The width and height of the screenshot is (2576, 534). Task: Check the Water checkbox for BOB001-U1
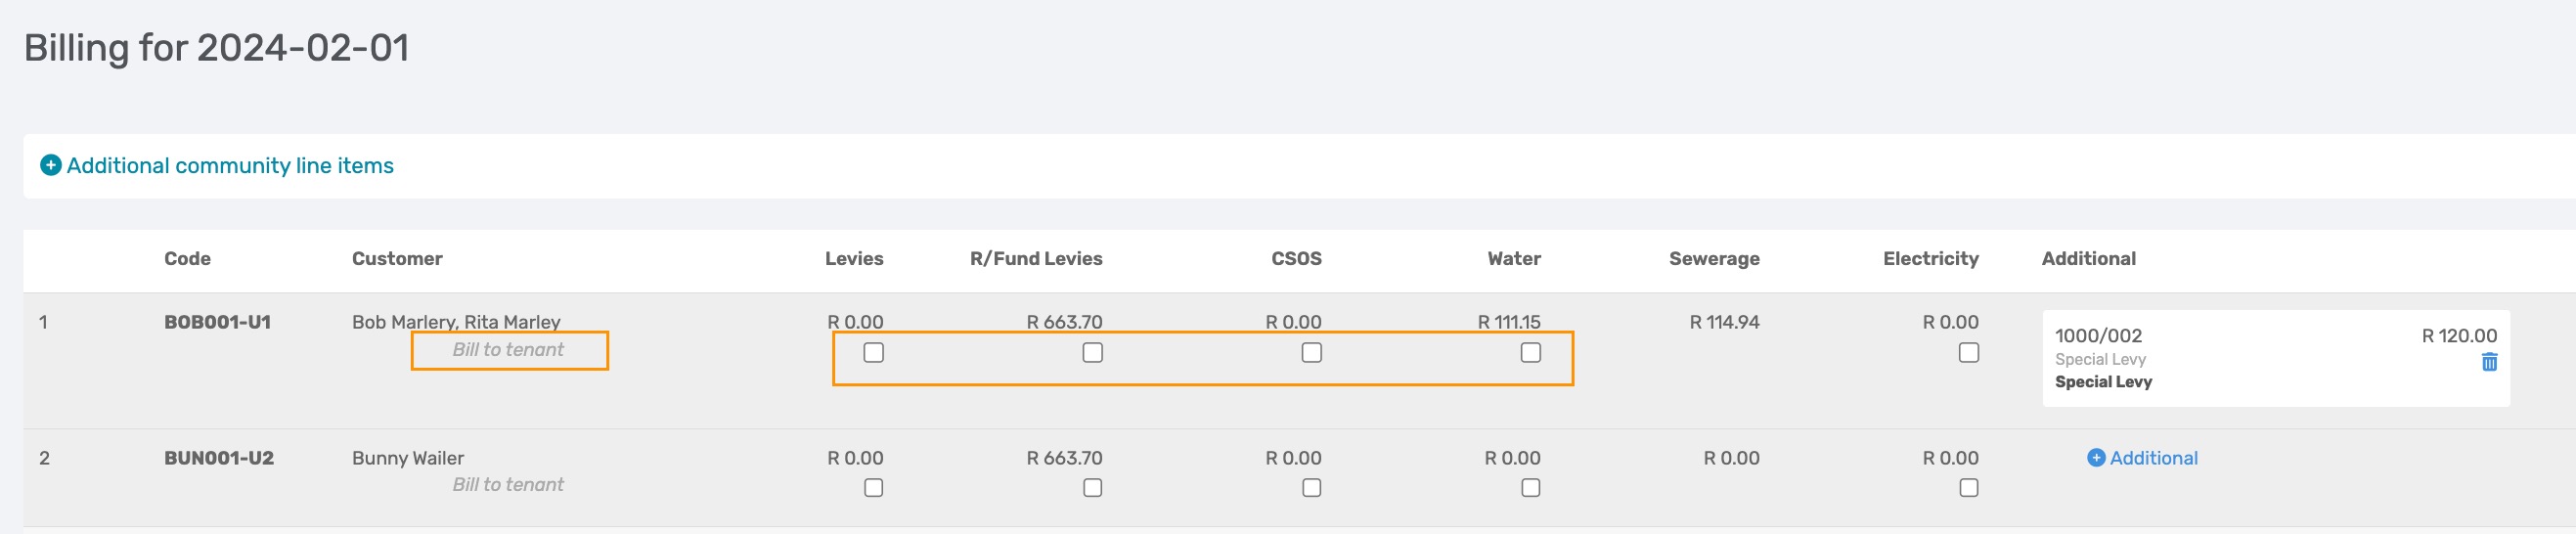pos(1530,352)
